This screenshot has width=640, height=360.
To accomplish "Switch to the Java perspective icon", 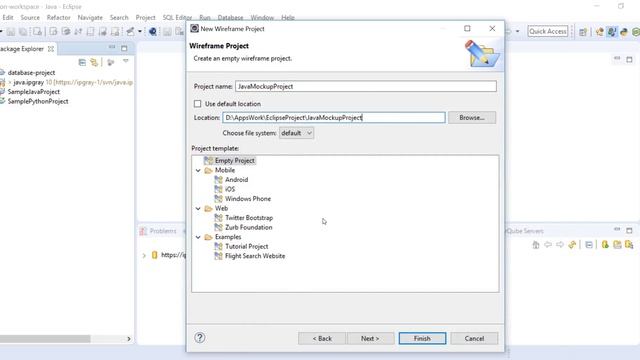I will (611, 32).
